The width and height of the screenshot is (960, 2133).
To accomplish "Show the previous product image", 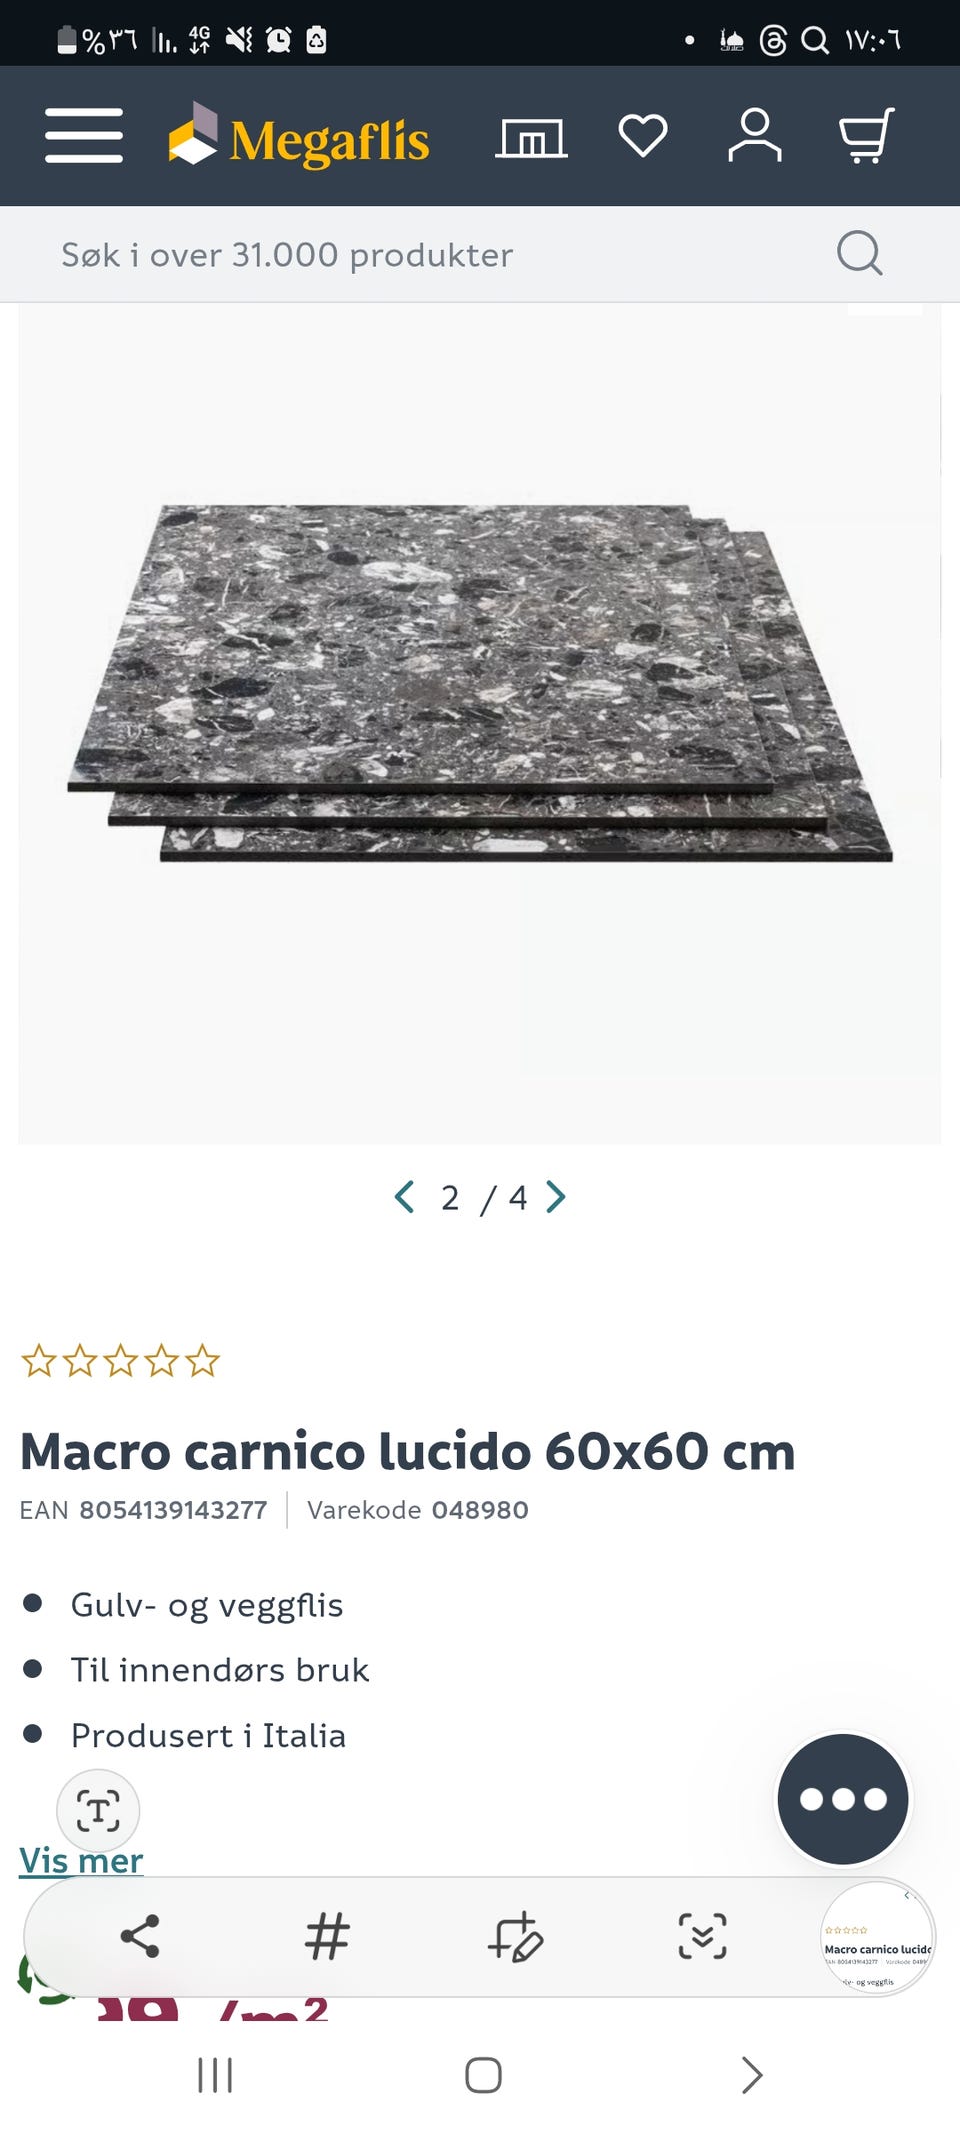I will click(x=404, y=1197).
